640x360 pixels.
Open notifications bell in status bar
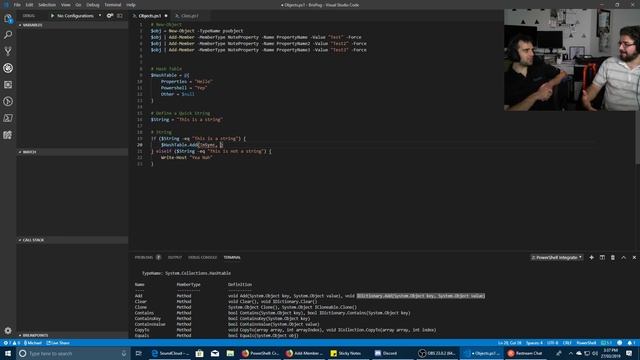click(631, 343)
